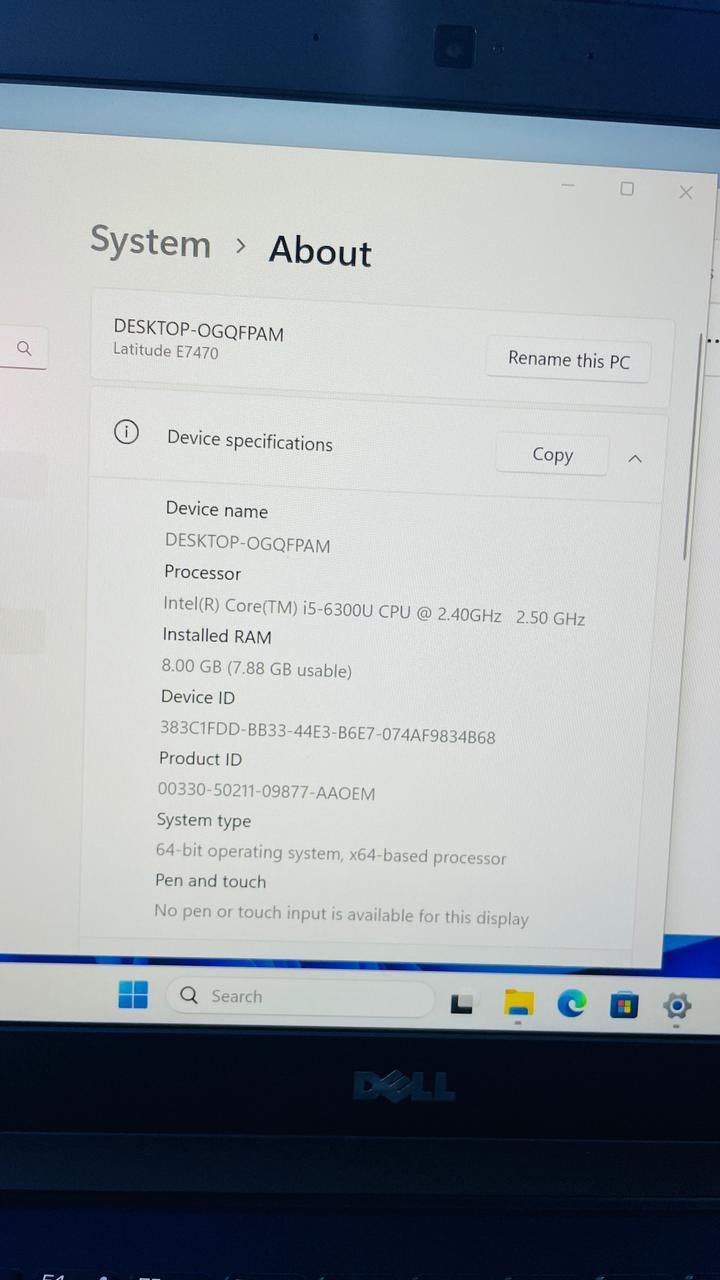
Task: Launch File Explorer from the taskbar
Action: tap(518, 1003)
